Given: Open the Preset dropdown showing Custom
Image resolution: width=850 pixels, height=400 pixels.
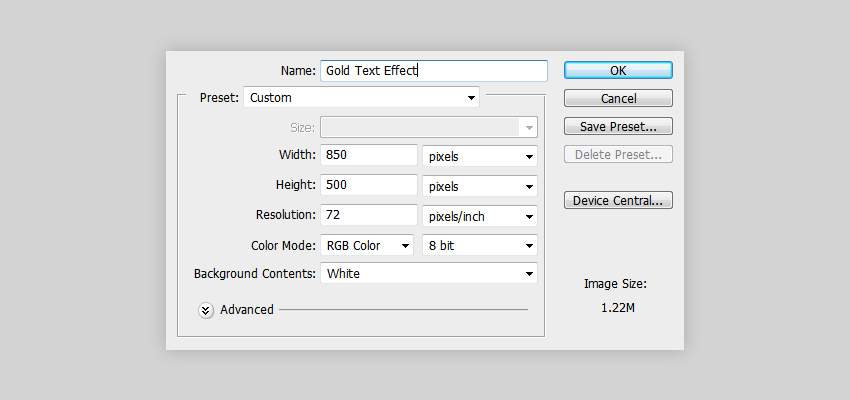Looking at the screenshot, I should (362, 98).
